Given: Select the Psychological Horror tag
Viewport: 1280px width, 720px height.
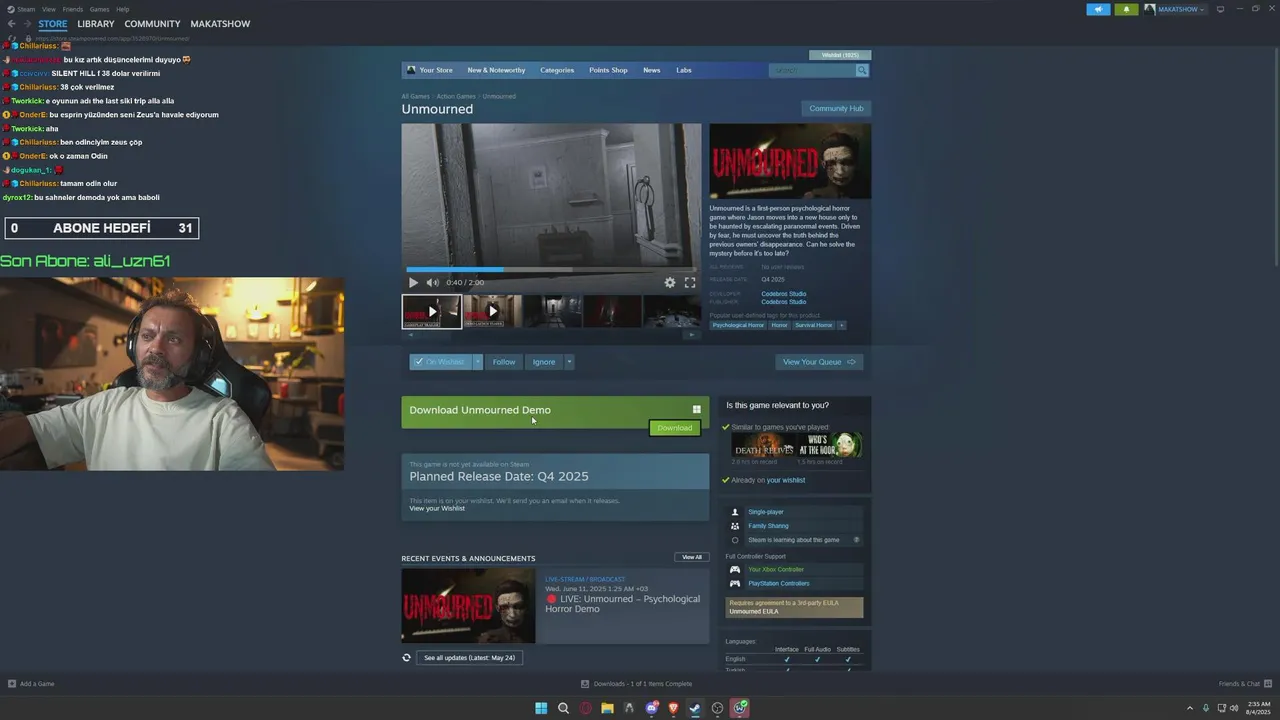Looking at the screenshot, I should tap(738, 325).
